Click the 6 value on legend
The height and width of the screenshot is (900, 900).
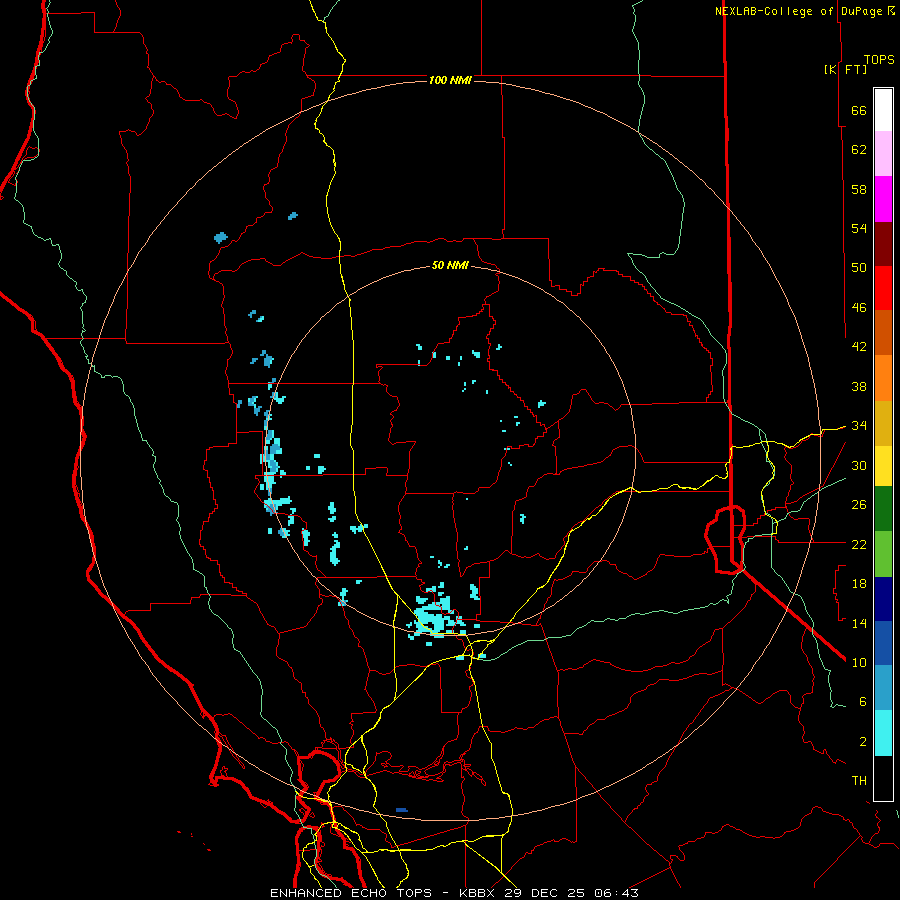pyautogui.click(x=863, y=701)
